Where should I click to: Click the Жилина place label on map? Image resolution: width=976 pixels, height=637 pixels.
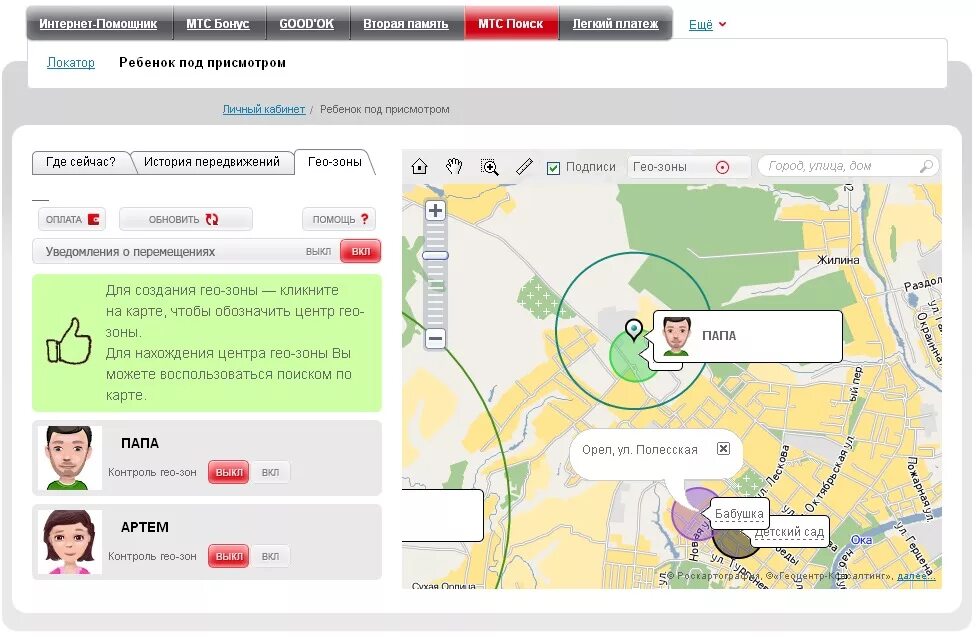[838, 260]
